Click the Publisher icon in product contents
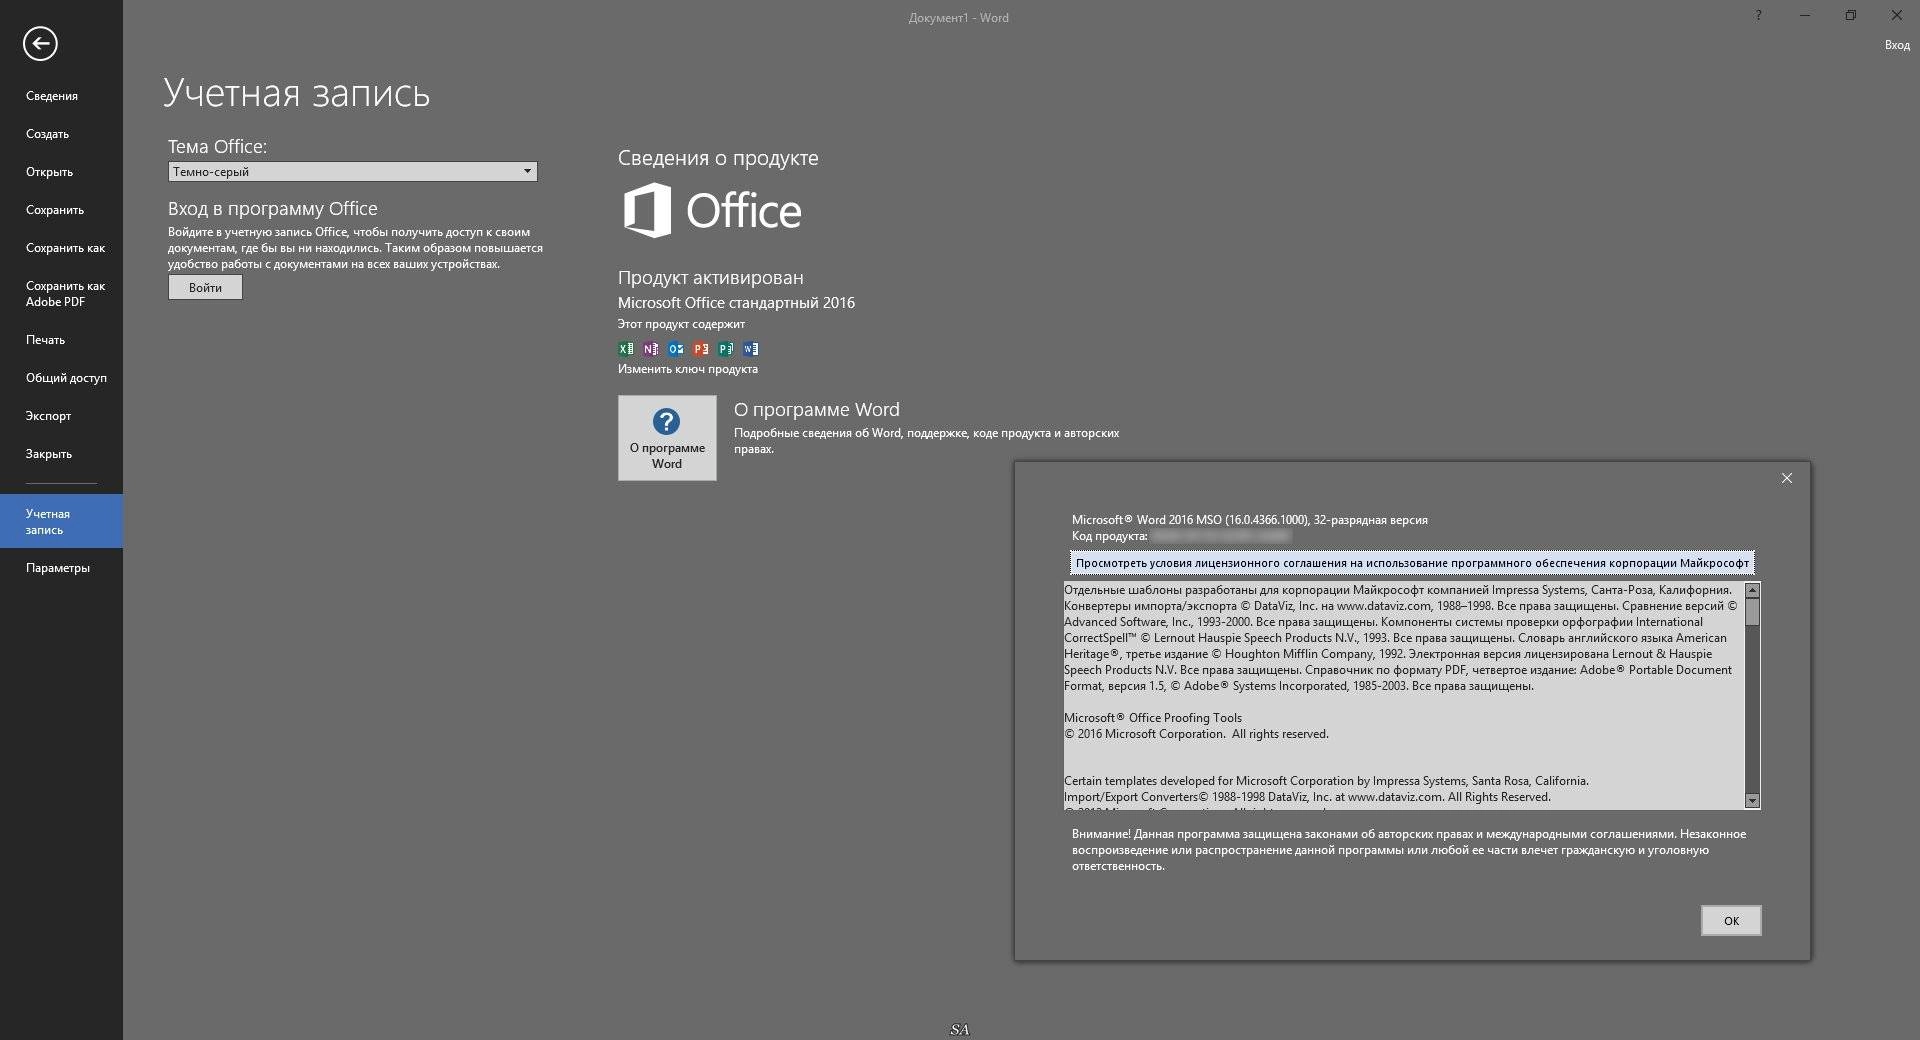The height and width of the screenshot is (1040, 1920). click(726, 349)
